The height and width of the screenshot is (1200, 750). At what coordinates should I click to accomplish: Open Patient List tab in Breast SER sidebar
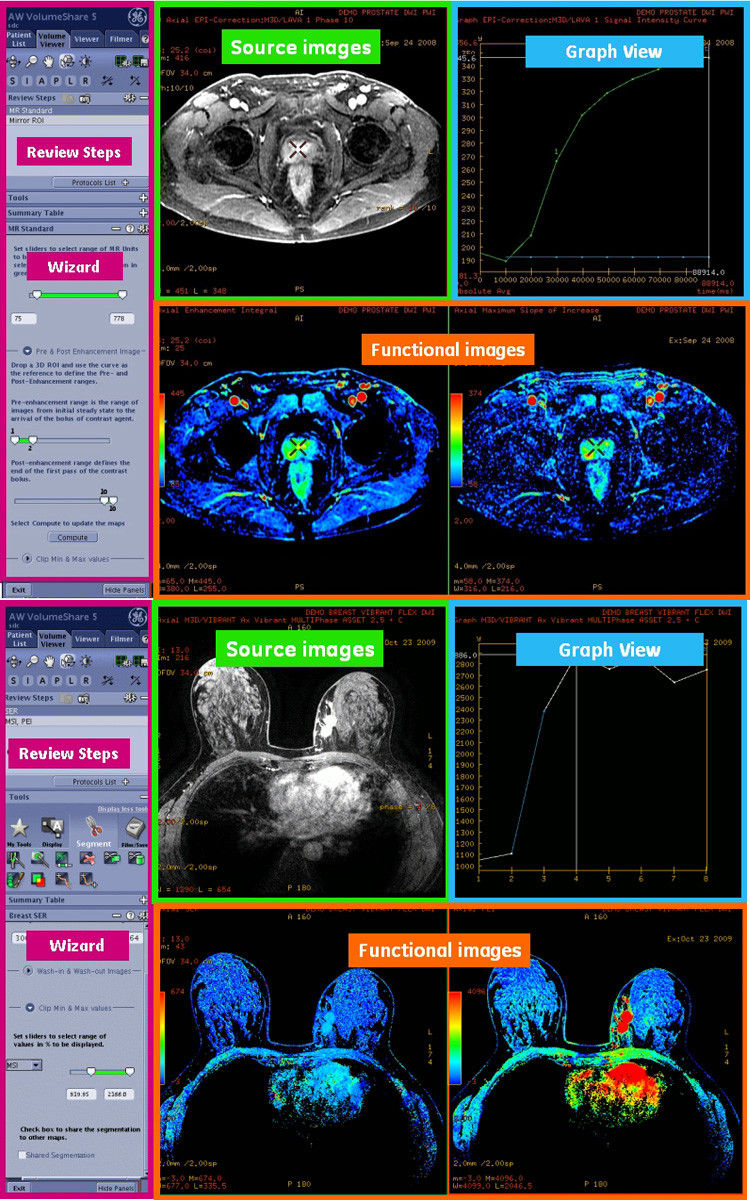pyautogui.click(x=20, y=640)
